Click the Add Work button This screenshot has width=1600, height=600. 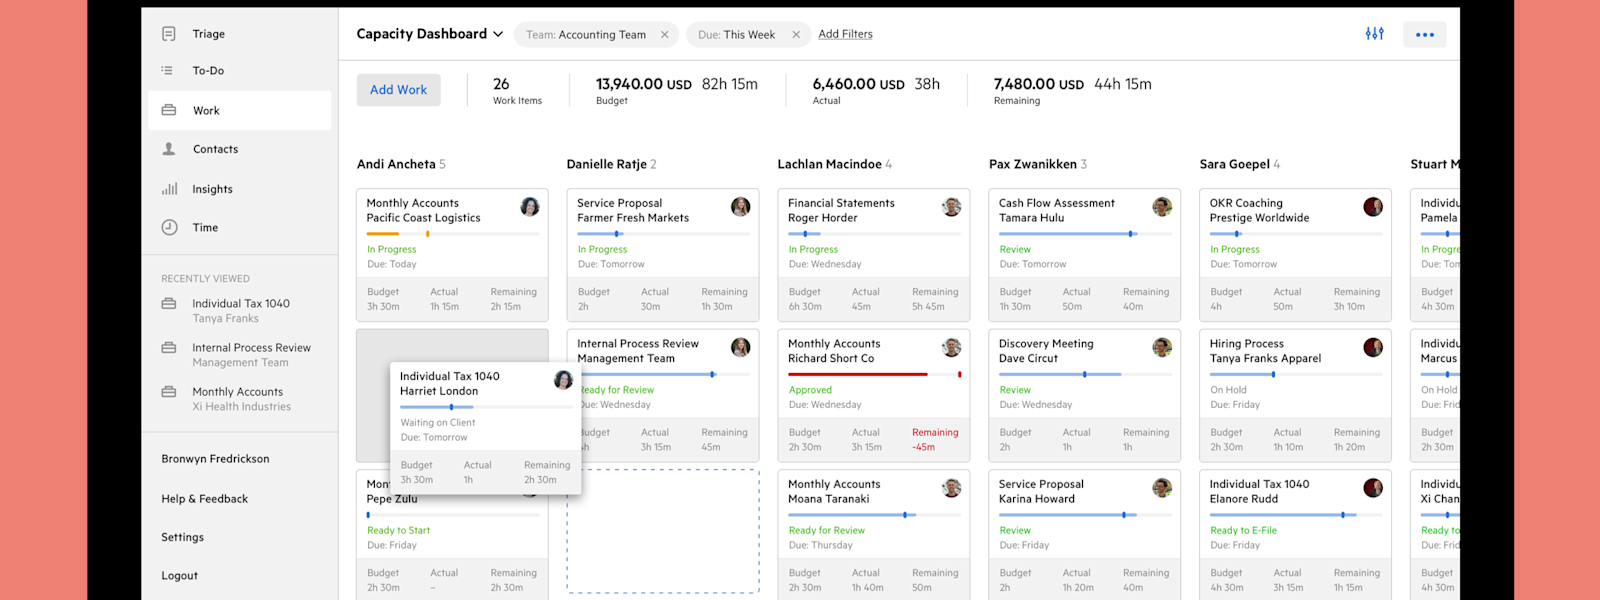[398, 90]
